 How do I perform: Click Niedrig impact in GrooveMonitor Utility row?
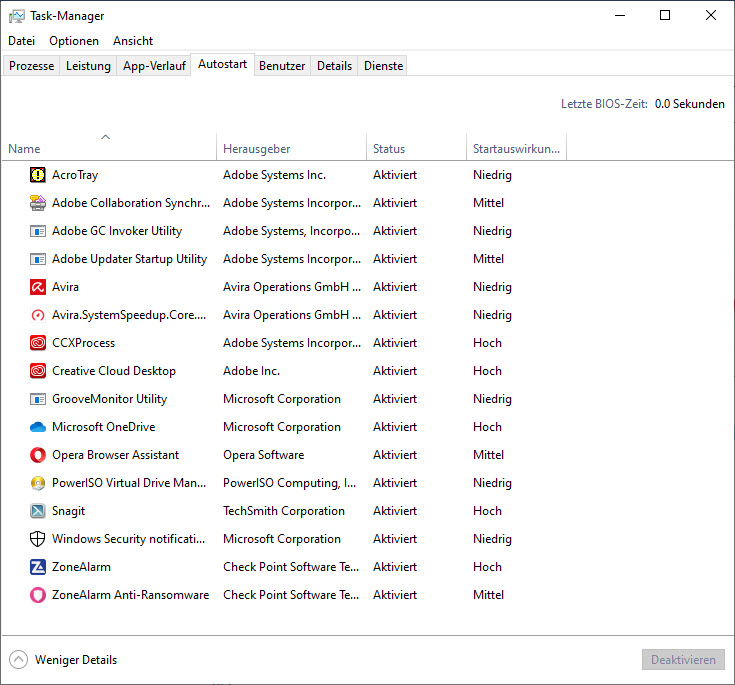pos(492,399)
